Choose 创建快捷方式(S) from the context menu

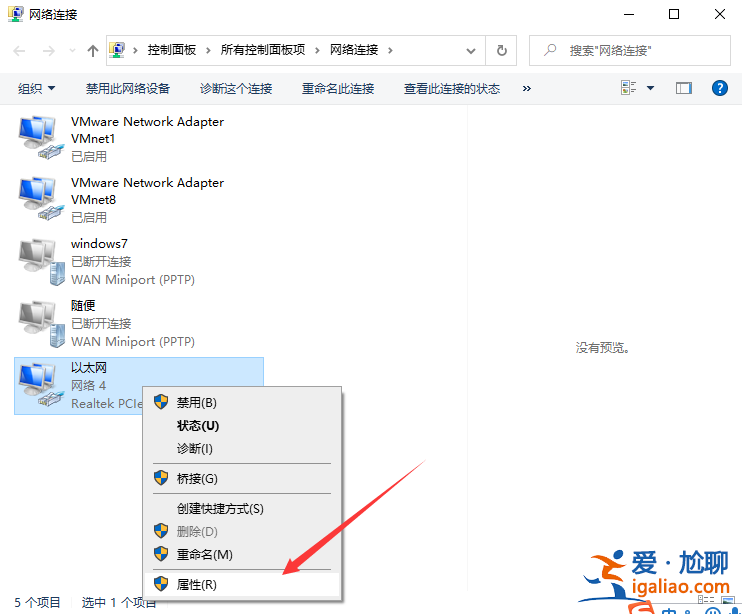click(242, 509)
